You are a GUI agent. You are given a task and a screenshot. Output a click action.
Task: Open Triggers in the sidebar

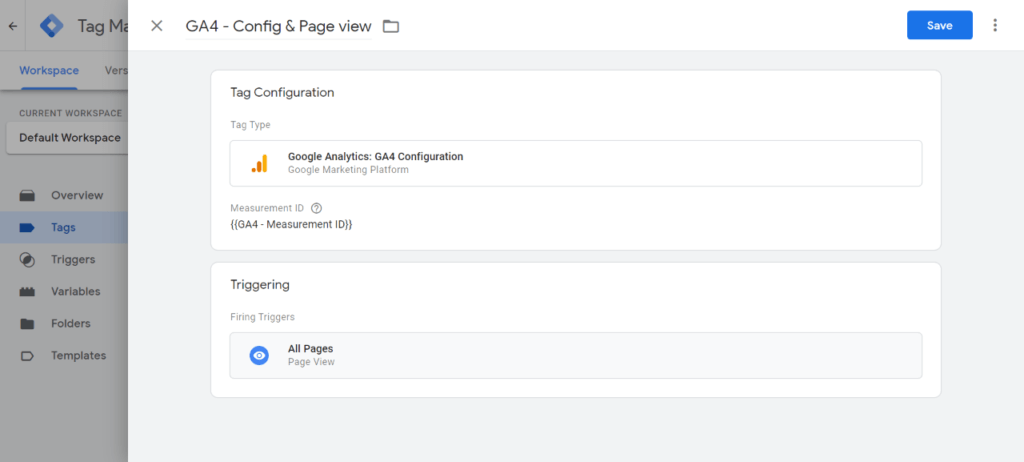point(64,259)
